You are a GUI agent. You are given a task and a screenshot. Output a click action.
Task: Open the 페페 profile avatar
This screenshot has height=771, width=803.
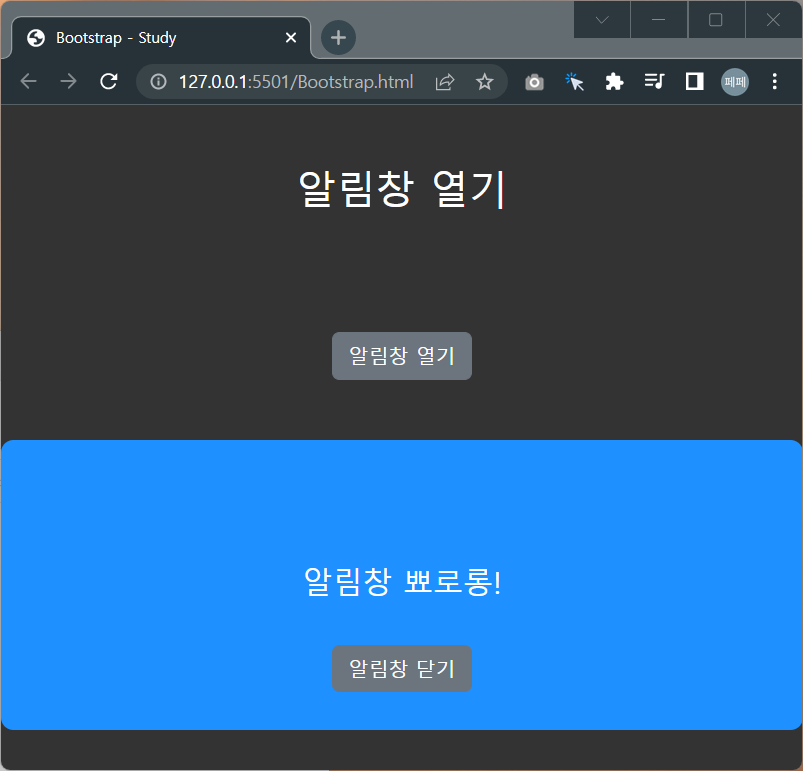click(734, 81)
